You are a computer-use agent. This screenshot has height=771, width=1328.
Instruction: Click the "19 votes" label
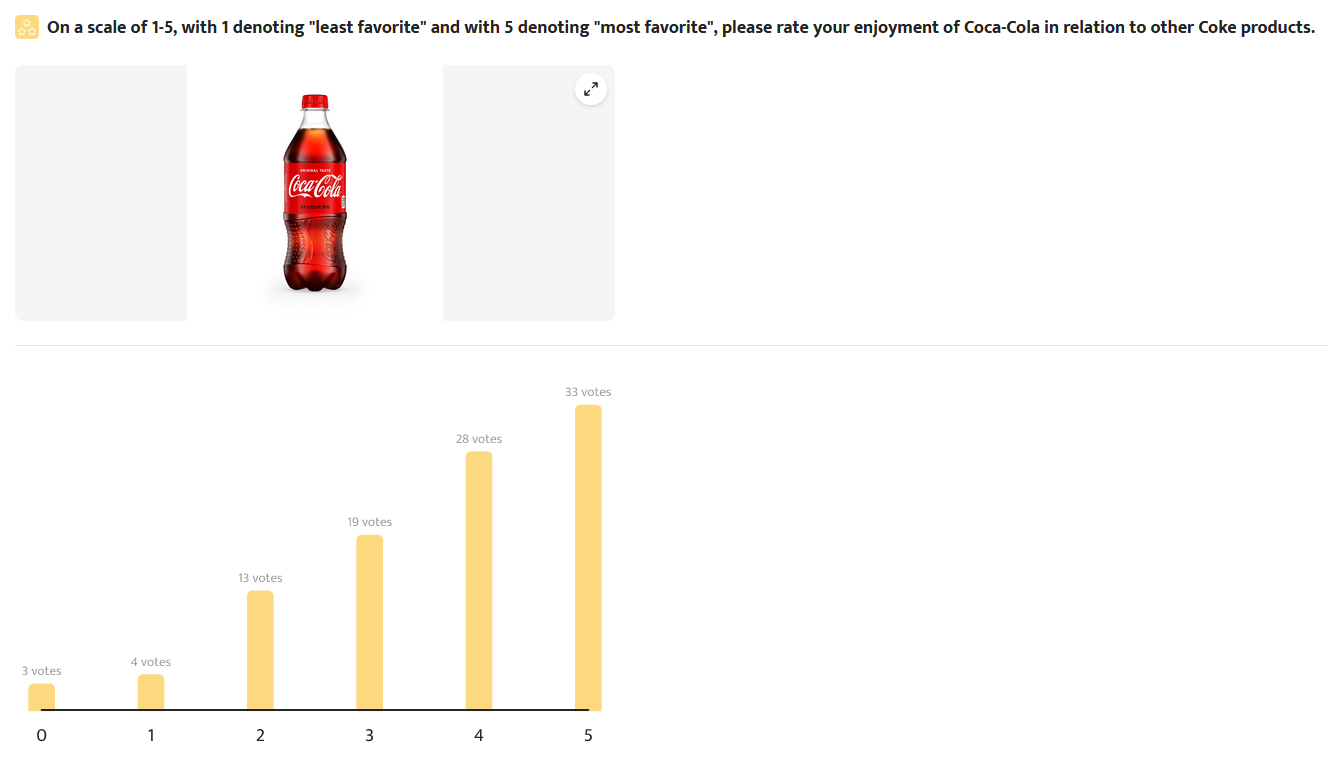[370, 522]
